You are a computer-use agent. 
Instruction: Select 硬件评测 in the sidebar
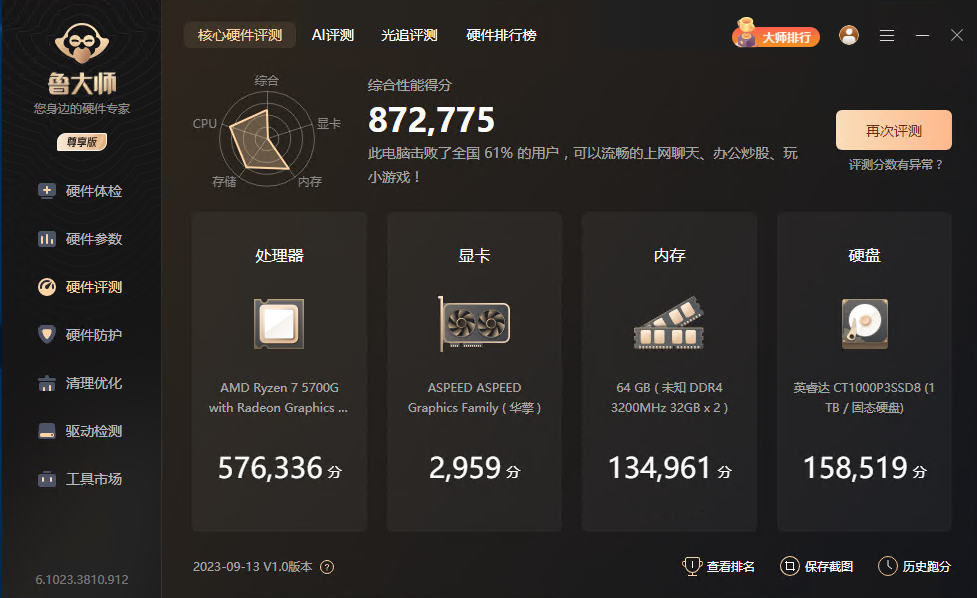(x=80, y=287)
